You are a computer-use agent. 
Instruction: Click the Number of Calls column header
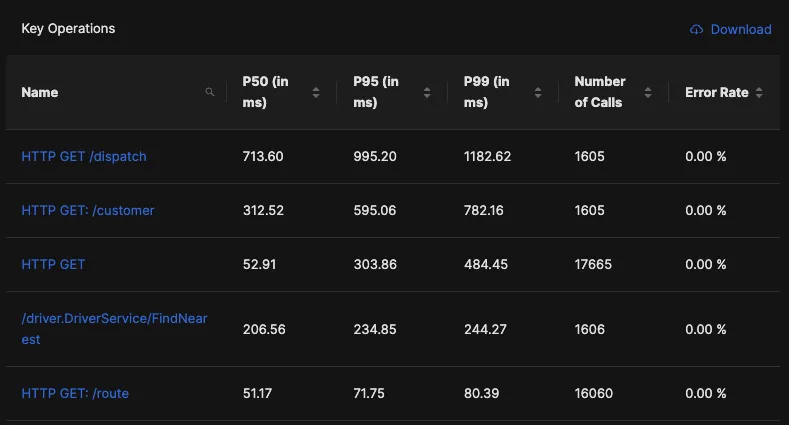(600, 92)
